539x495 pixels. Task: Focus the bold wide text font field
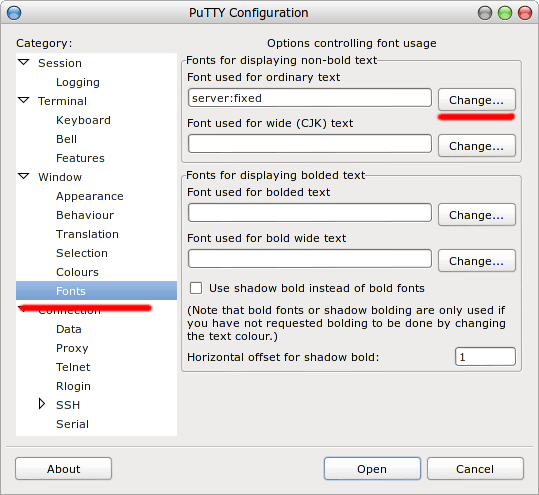[310, 259]
